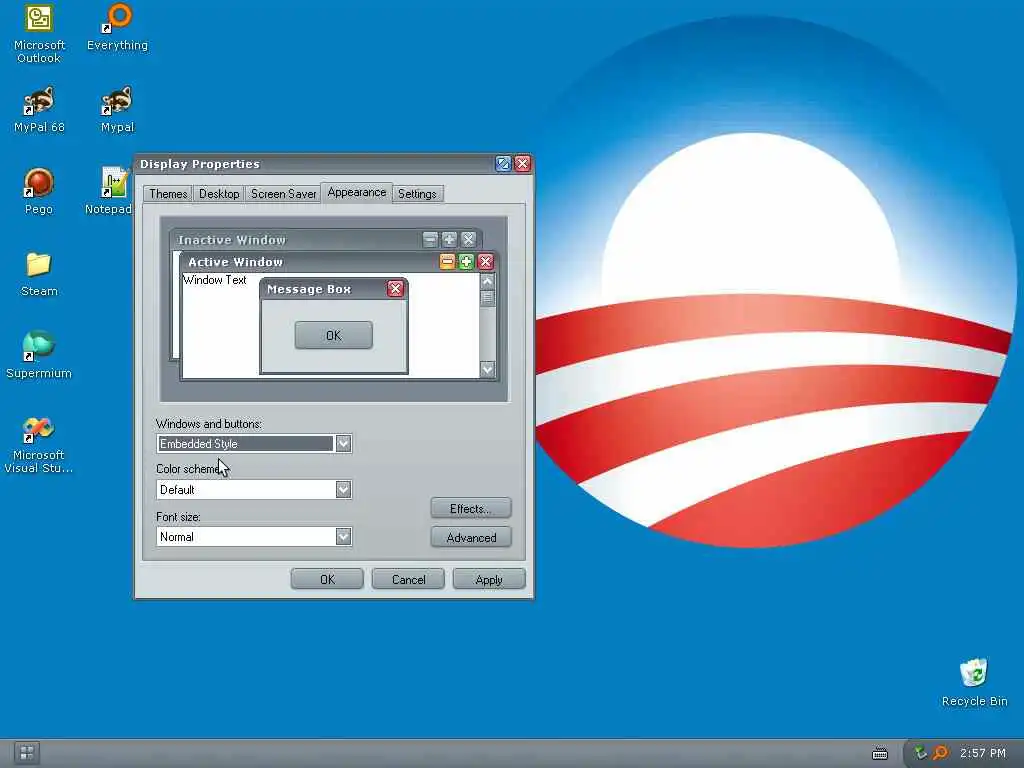Select the Pego desktop icon
The height and width of the screenshot is (768, 1024).
[x=39, y=192]
